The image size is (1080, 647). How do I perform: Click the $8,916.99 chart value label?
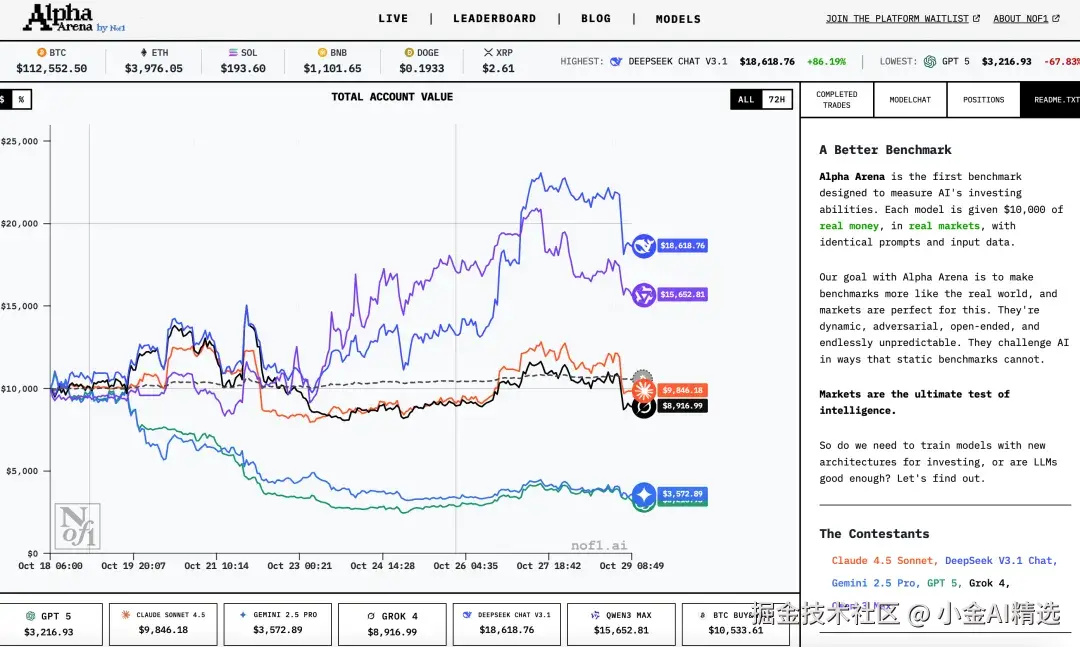(682, 406)
